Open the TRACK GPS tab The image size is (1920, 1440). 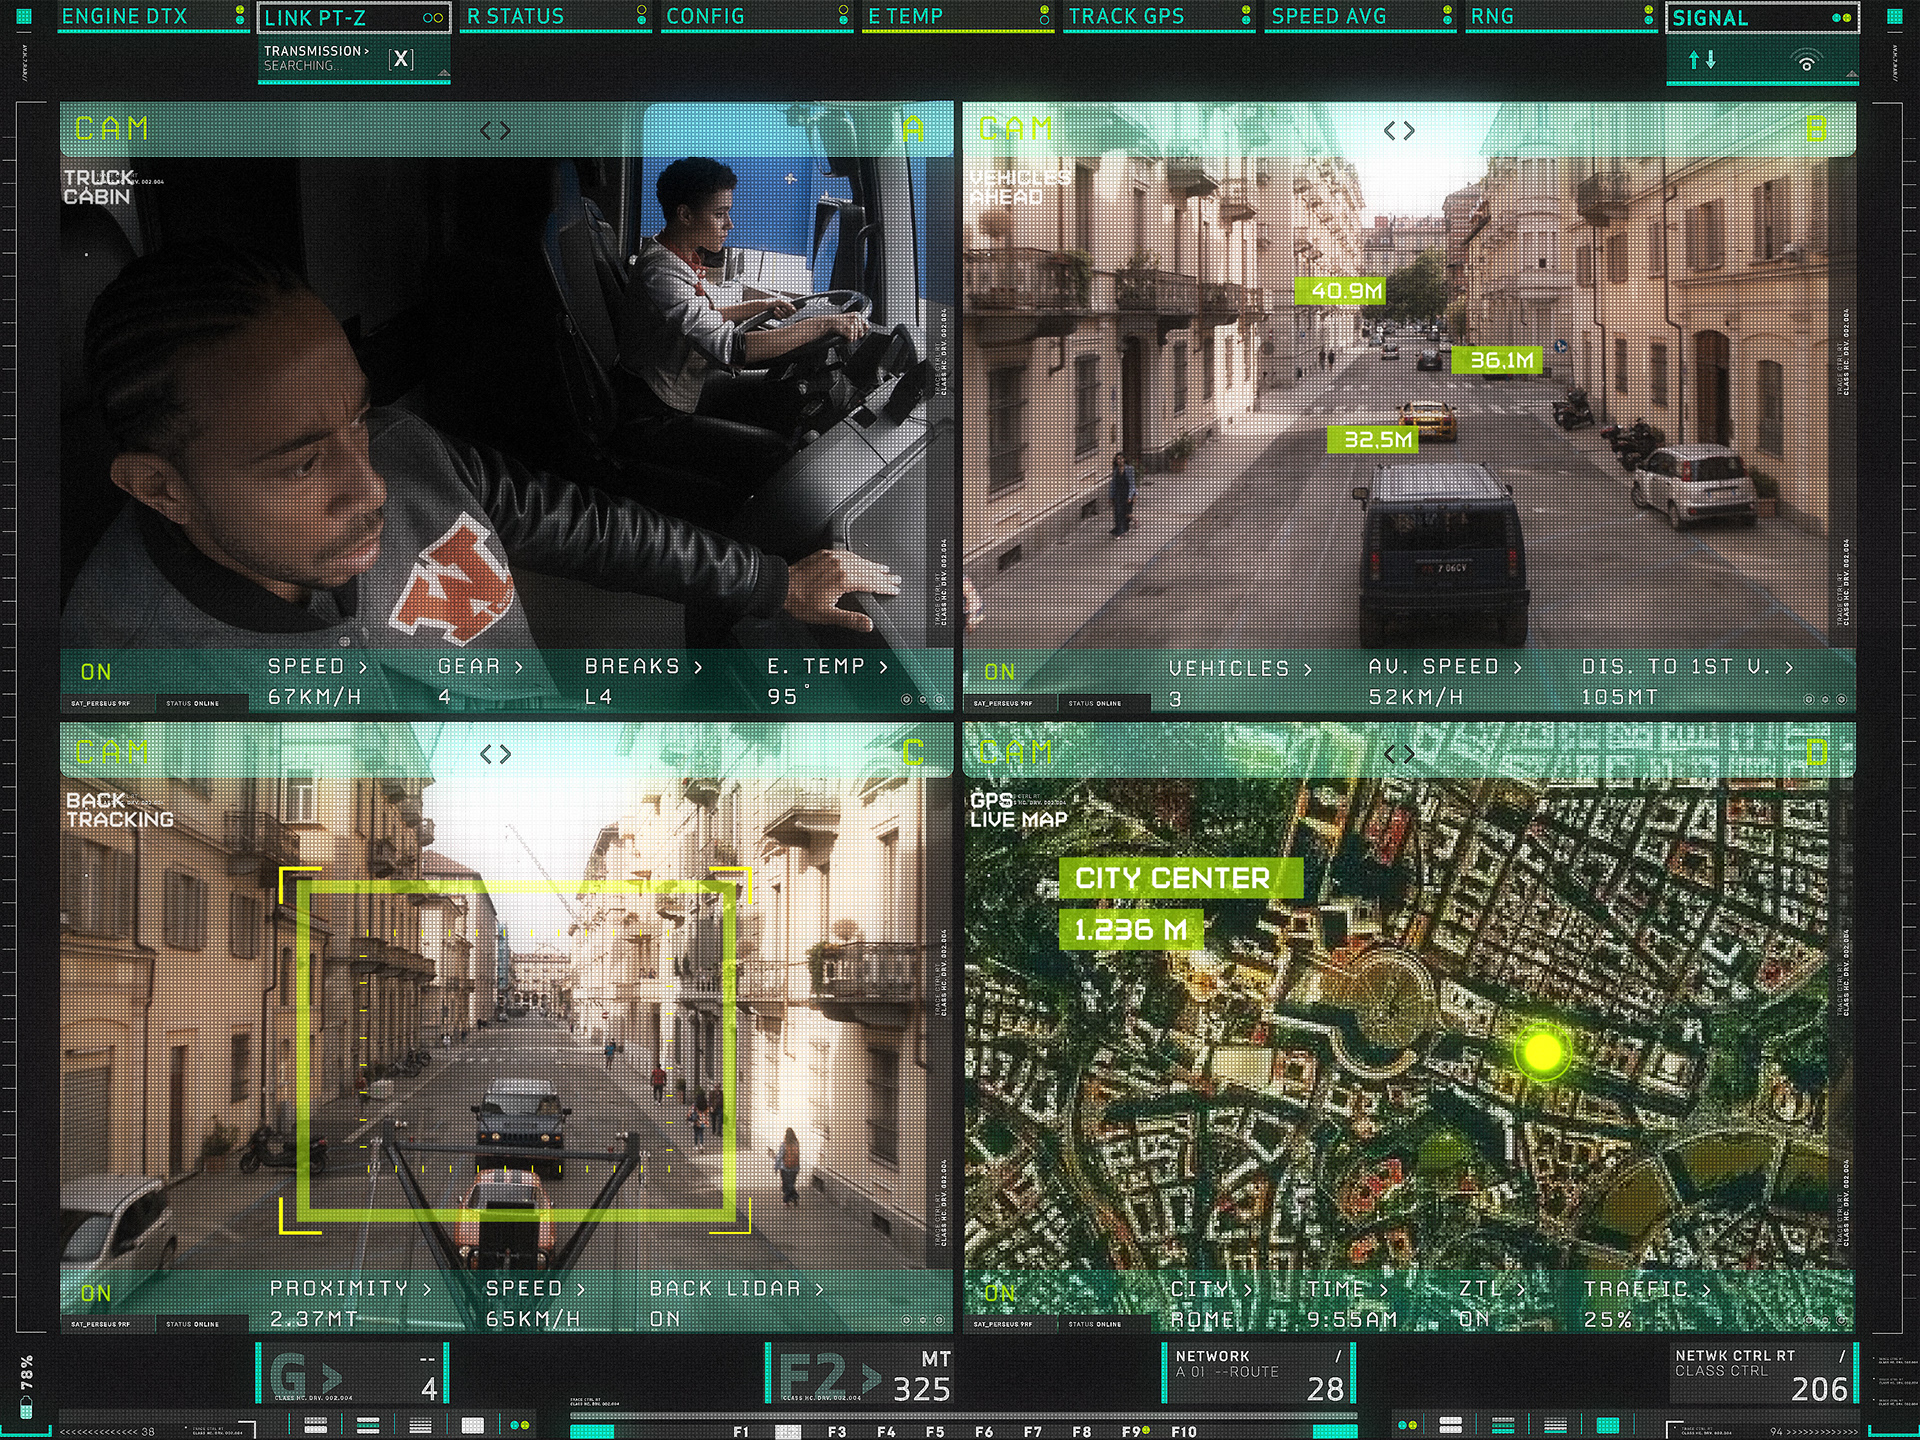[1126, 17]
